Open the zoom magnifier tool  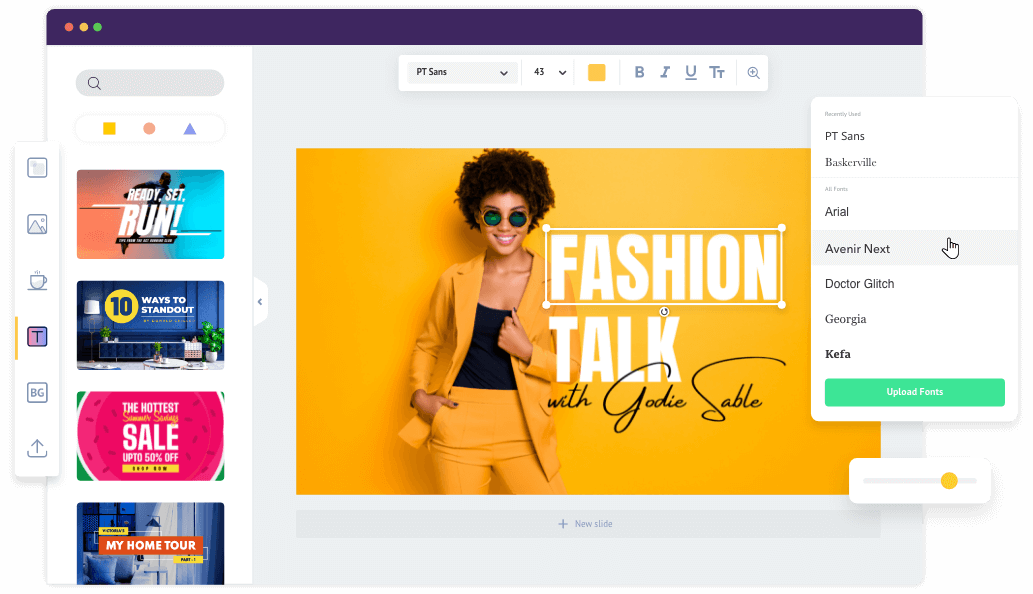tap(753, 72)
